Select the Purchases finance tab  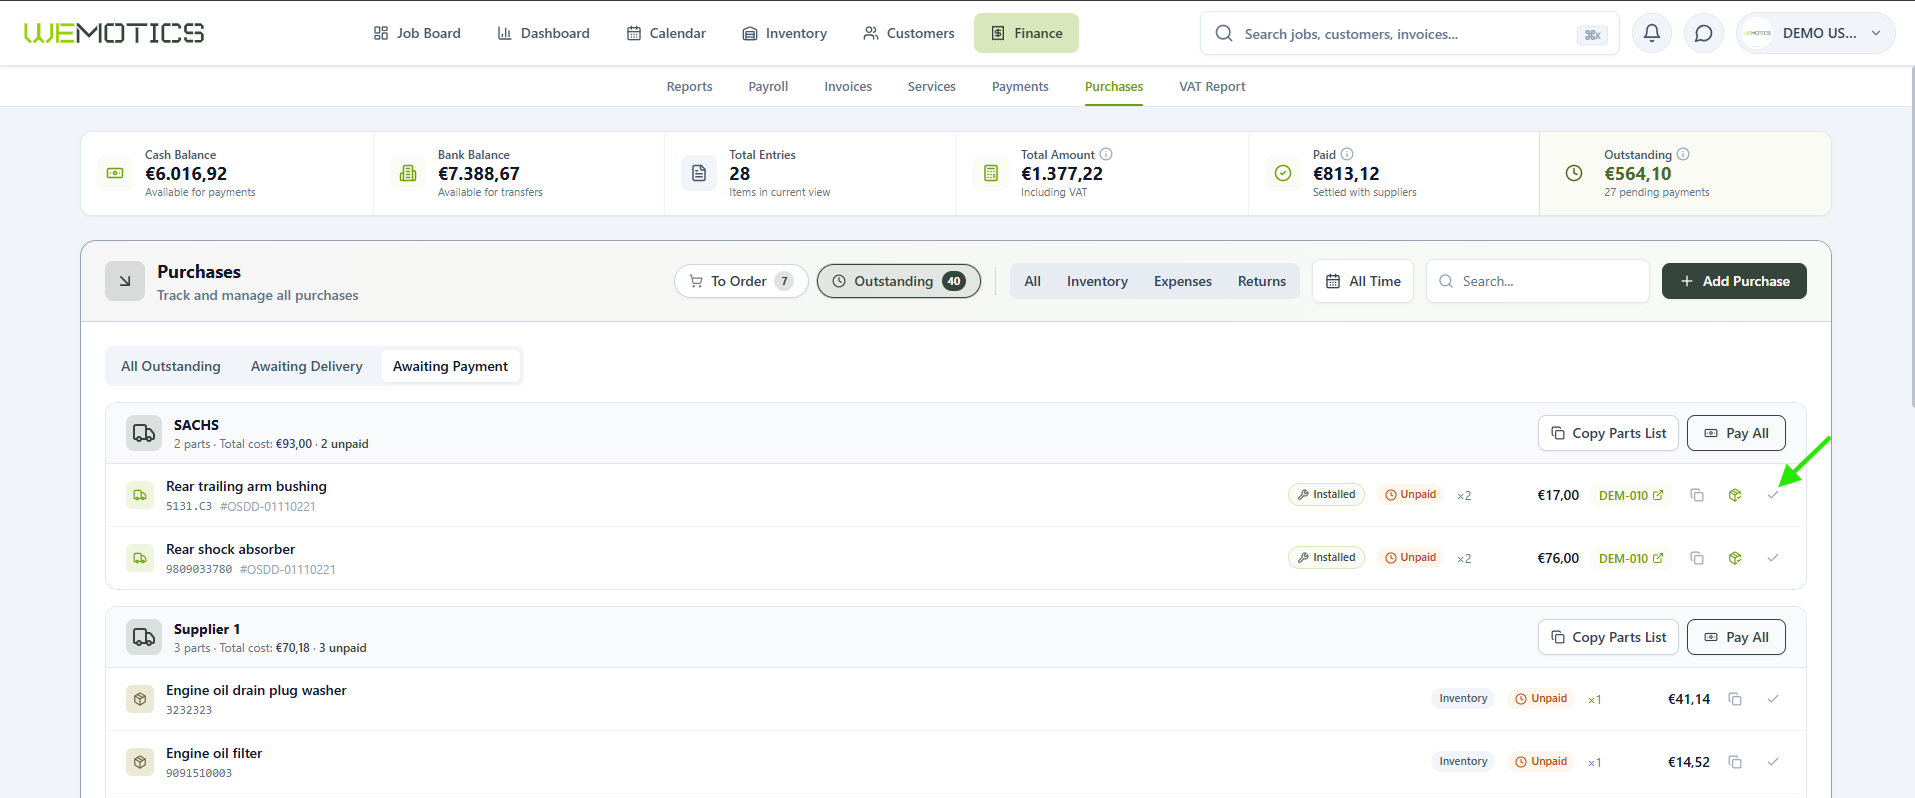point(1114,87)
